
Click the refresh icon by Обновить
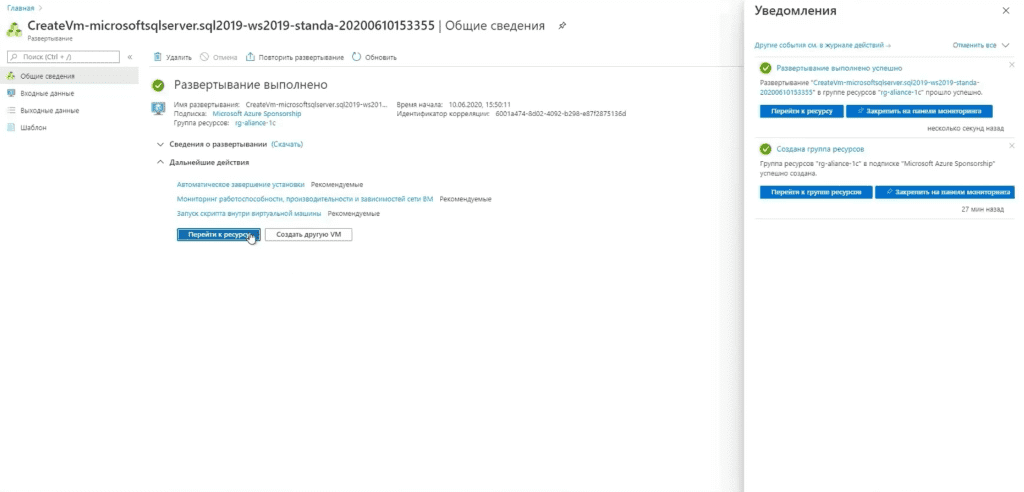[357, 57]
